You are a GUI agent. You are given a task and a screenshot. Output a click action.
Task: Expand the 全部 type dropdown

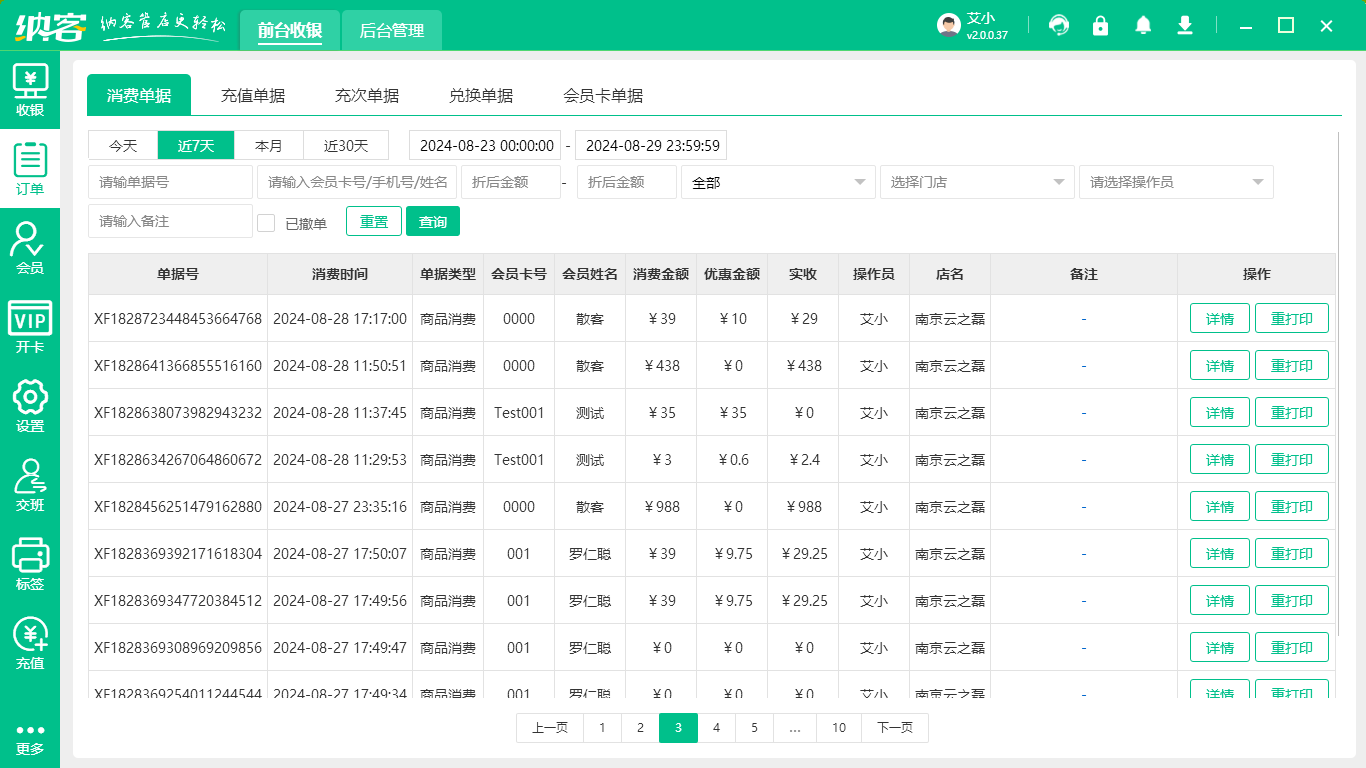(x=778, y=182)
